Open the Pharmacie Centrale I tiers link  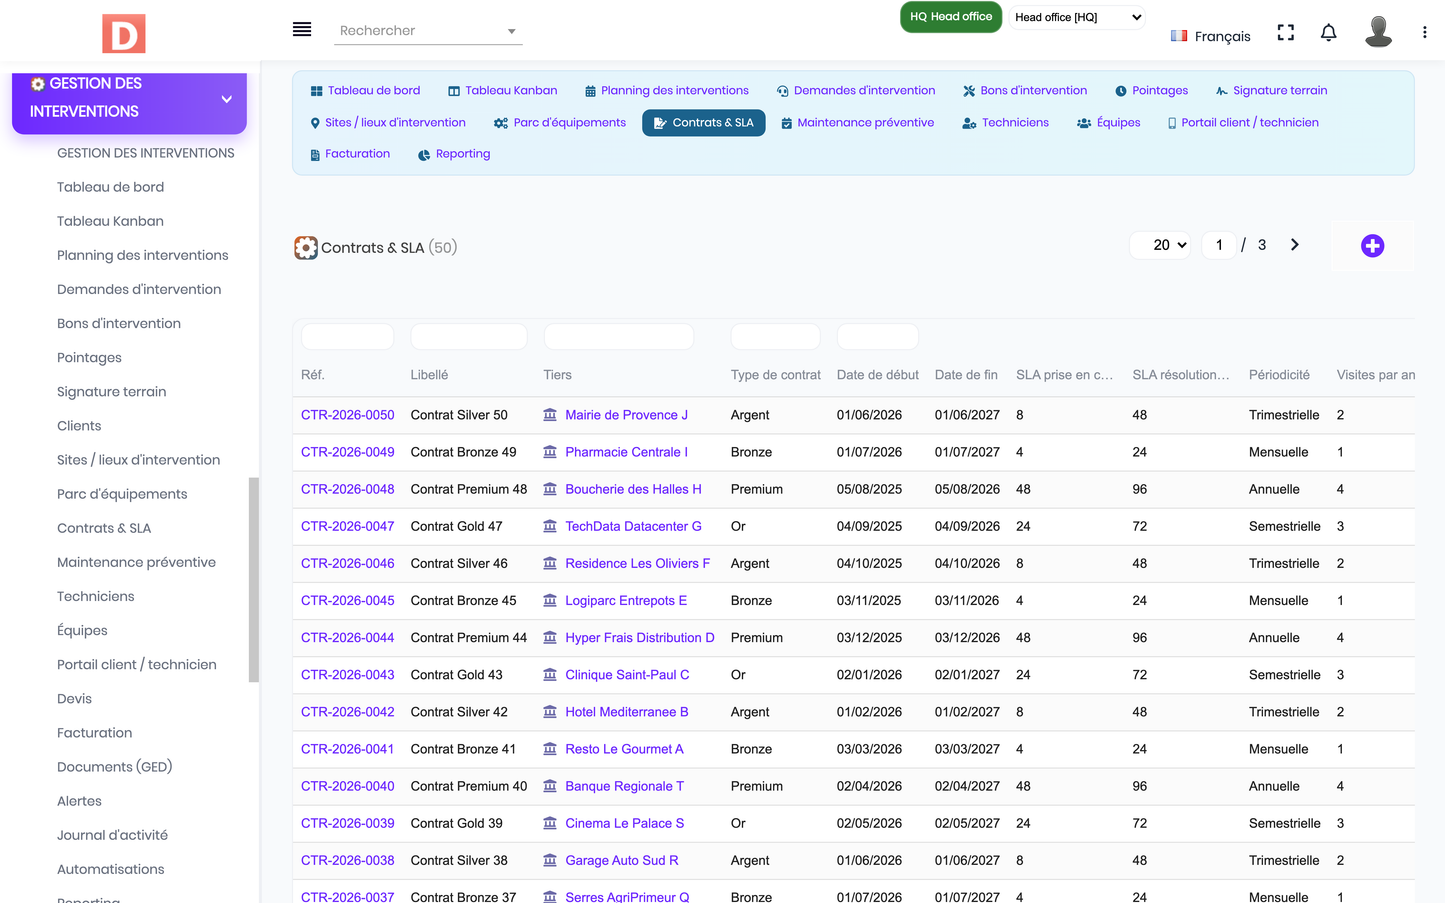point(626,451)
